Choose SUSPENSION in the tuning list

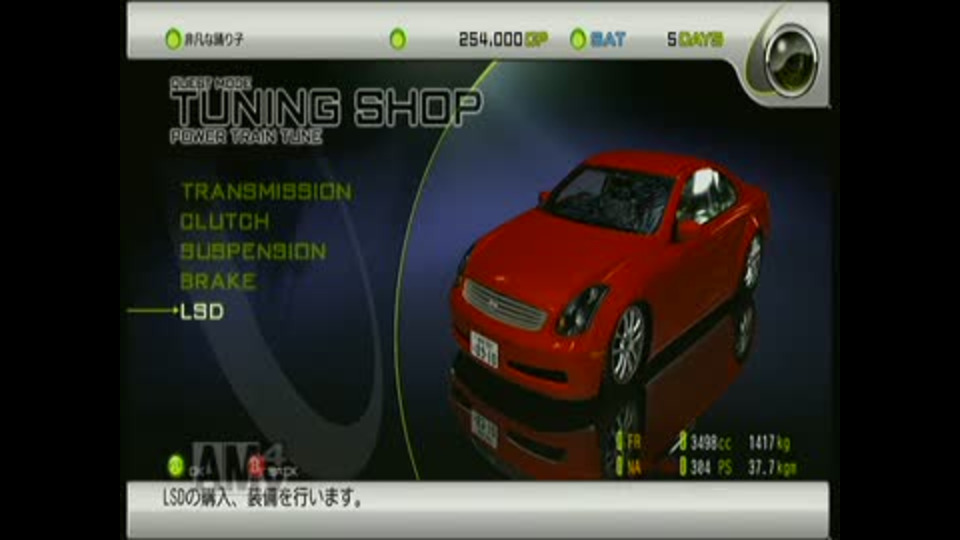[x=253, y=252]
